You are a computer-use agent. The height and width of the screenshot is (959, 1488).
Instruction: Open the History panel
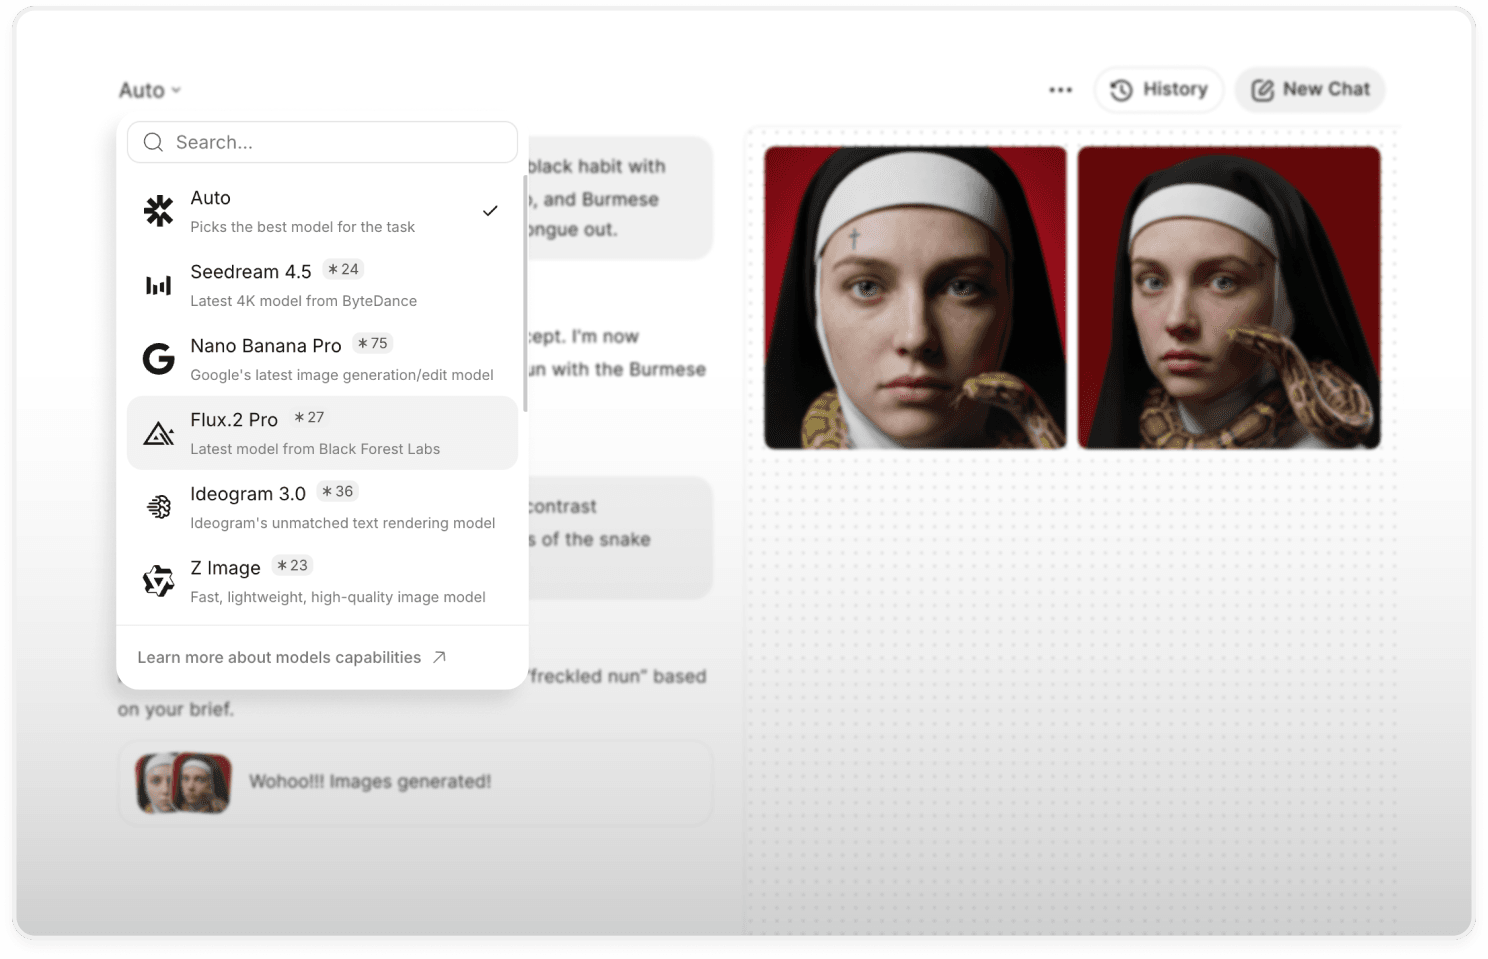click(x=1159, y=89)
